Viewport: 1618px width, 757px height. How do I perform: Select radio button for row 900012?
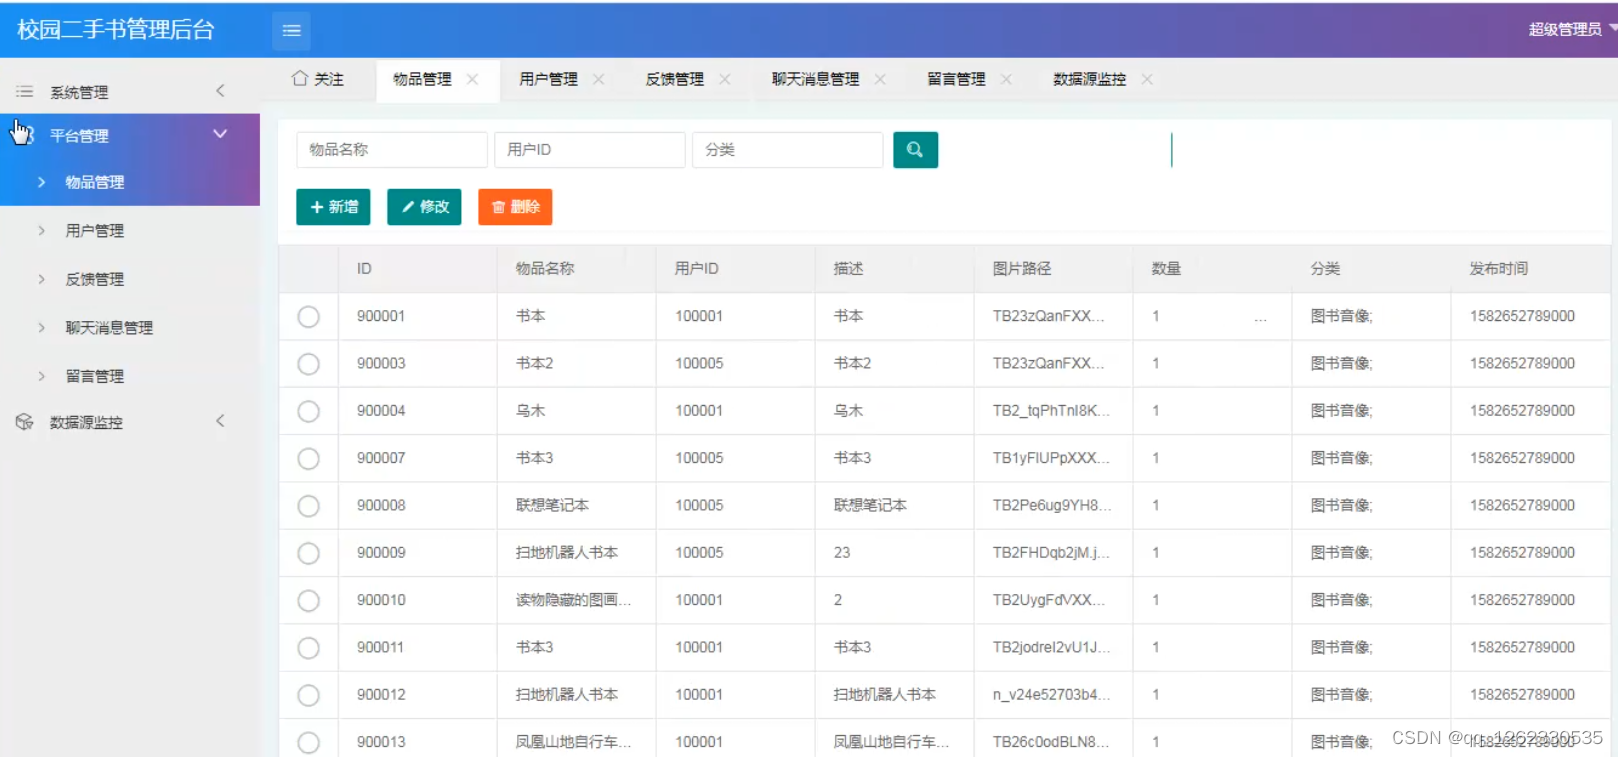pos(309,695)
